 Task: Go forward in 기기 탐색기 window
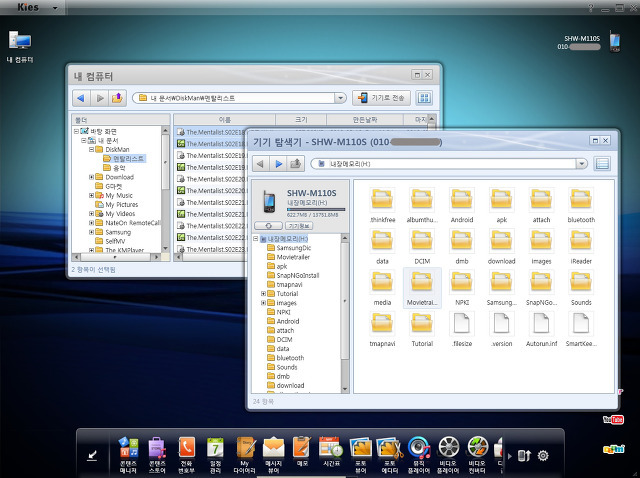pos(278,164)
